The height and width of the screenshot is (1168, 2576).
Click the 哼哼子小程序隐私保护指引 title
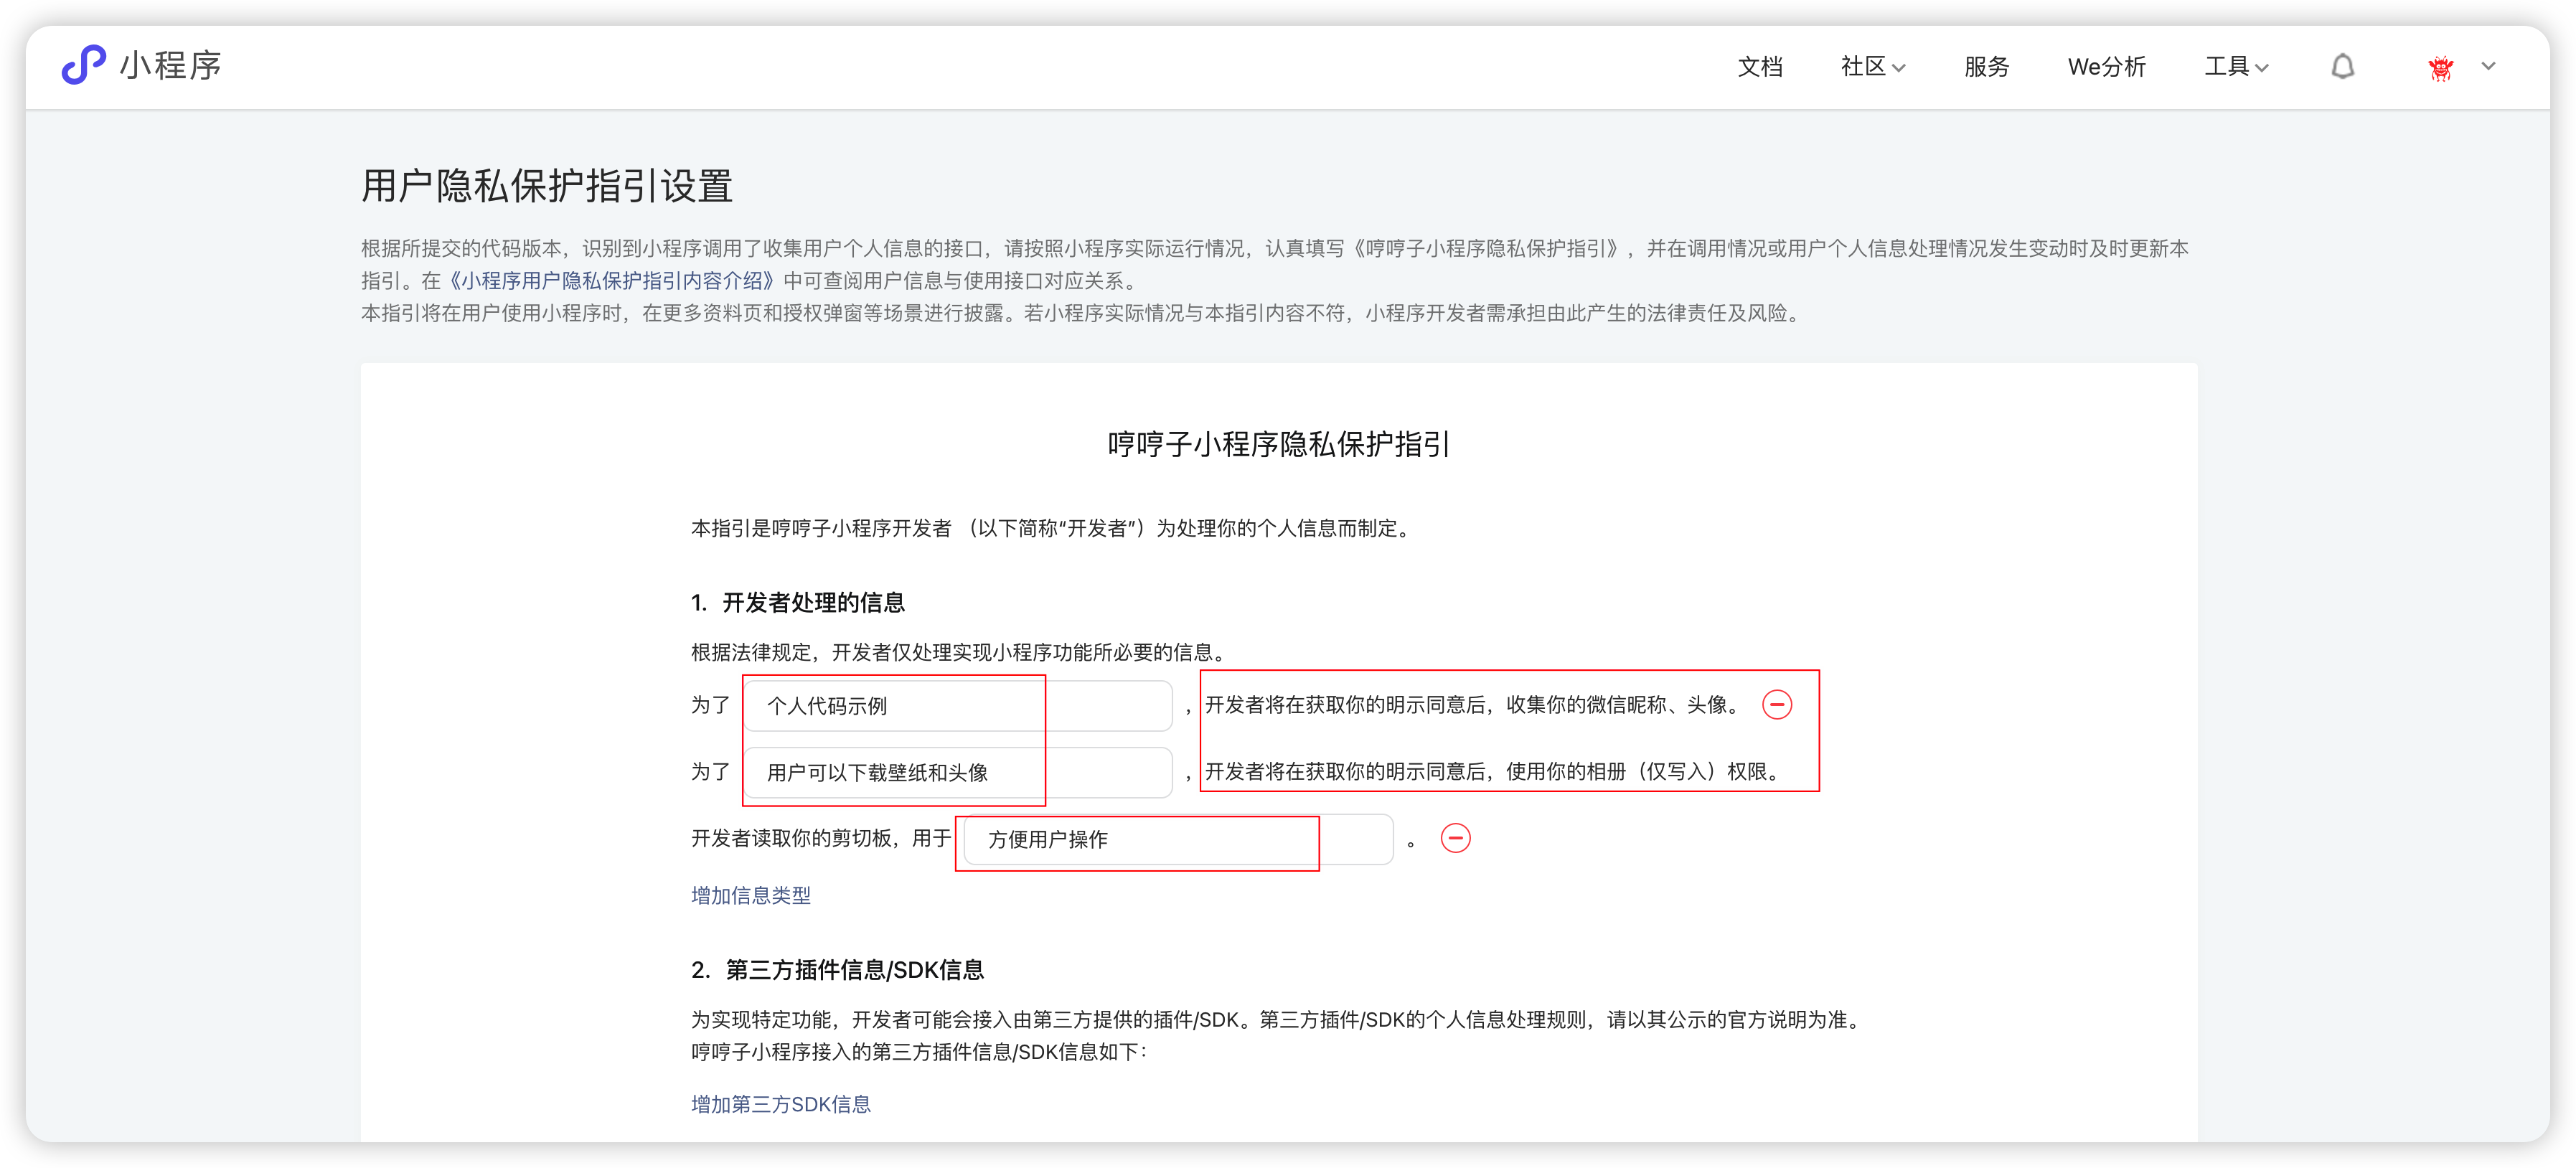[x=1278, y=444]
